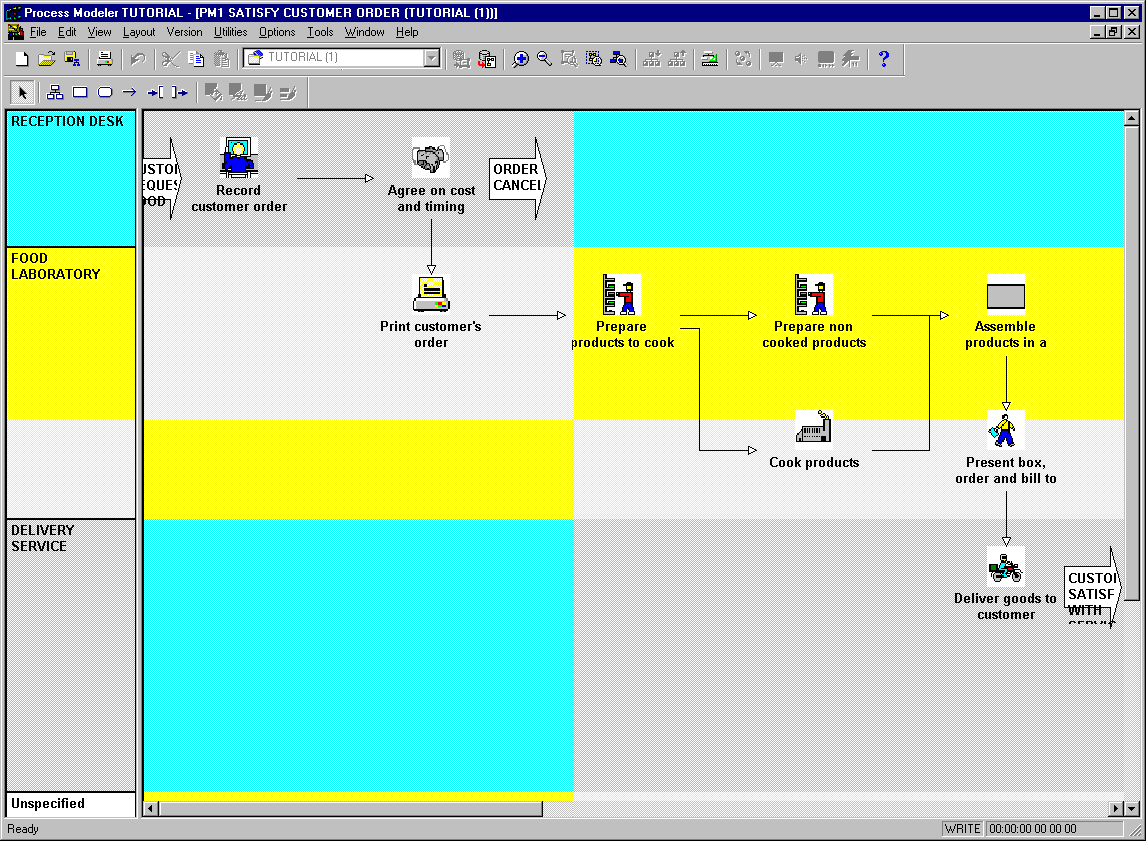
Task: Select the arrow selection tool
Action: (22, 92)
